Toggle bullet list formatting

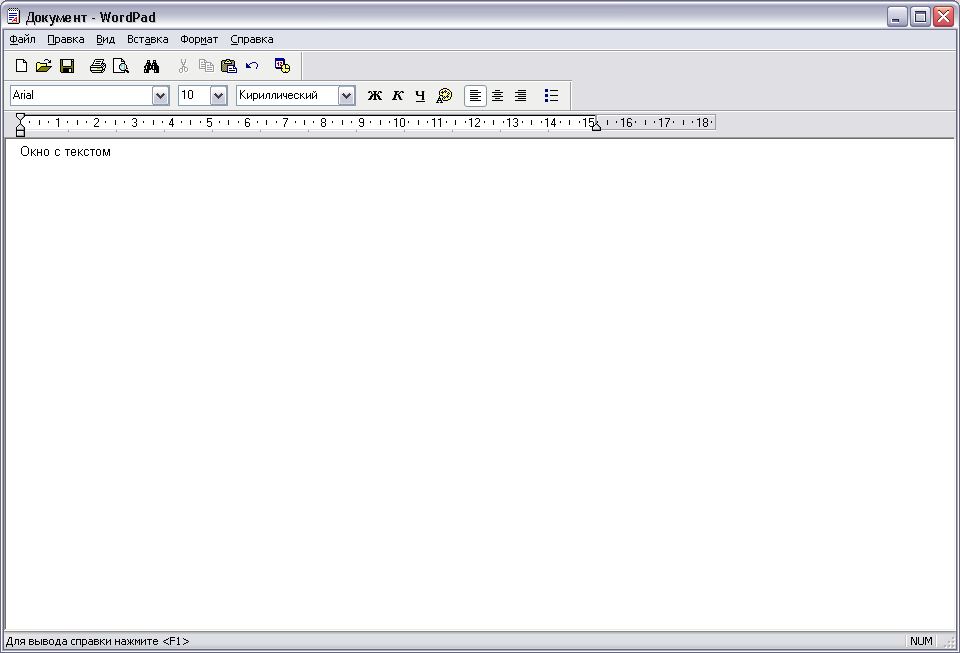click(551, 95)
